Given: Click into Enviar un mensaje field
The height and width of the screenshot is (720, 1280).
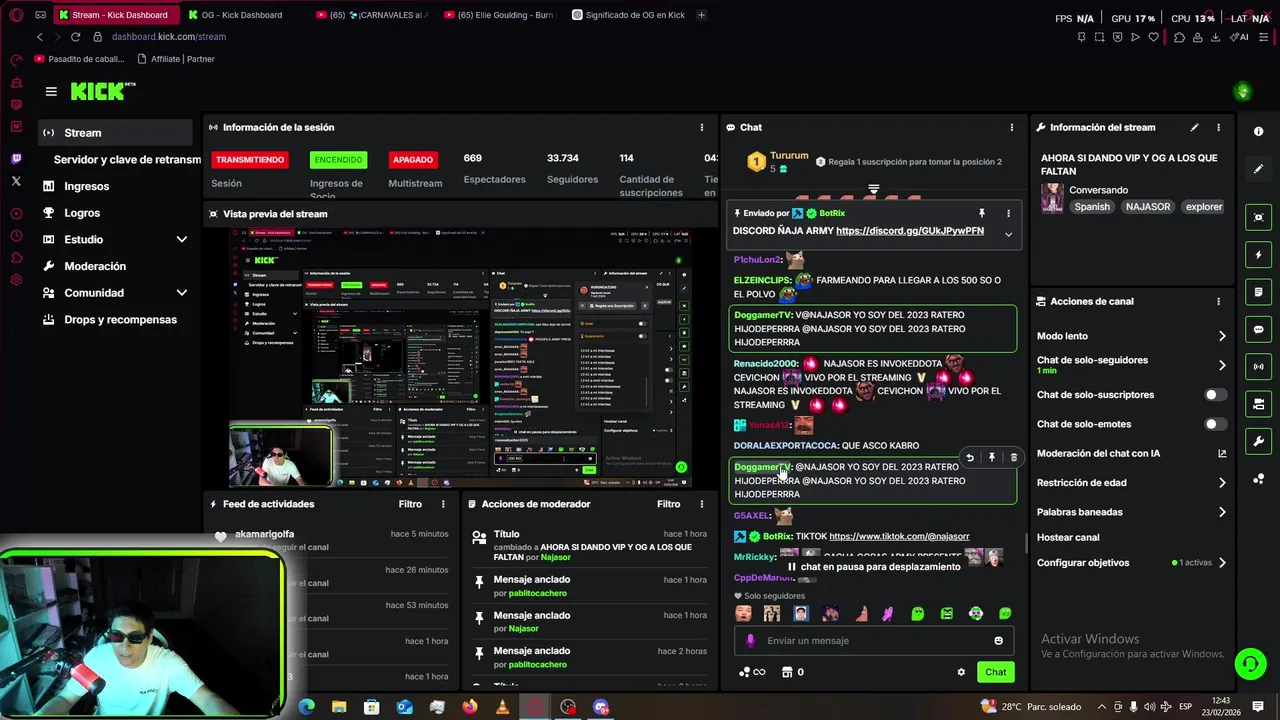Looking at the screenshot, I should tap(875, 641).
